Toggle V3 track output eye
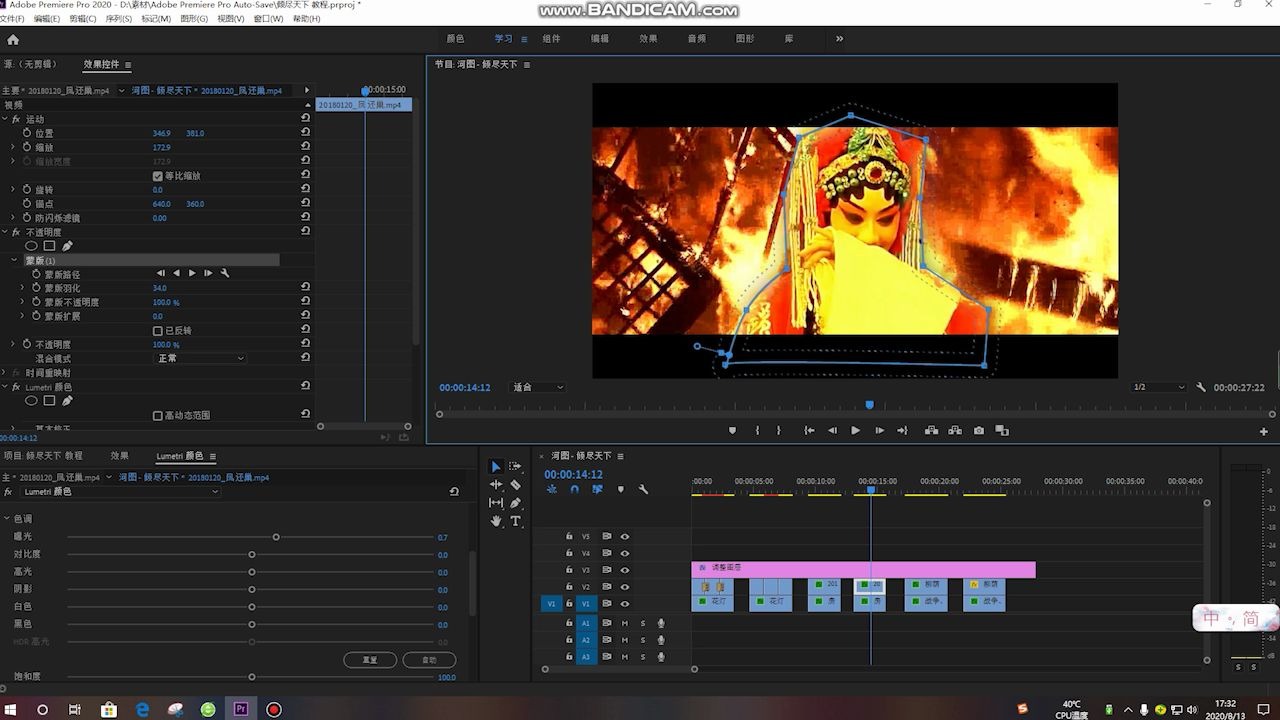 [625, 570]
